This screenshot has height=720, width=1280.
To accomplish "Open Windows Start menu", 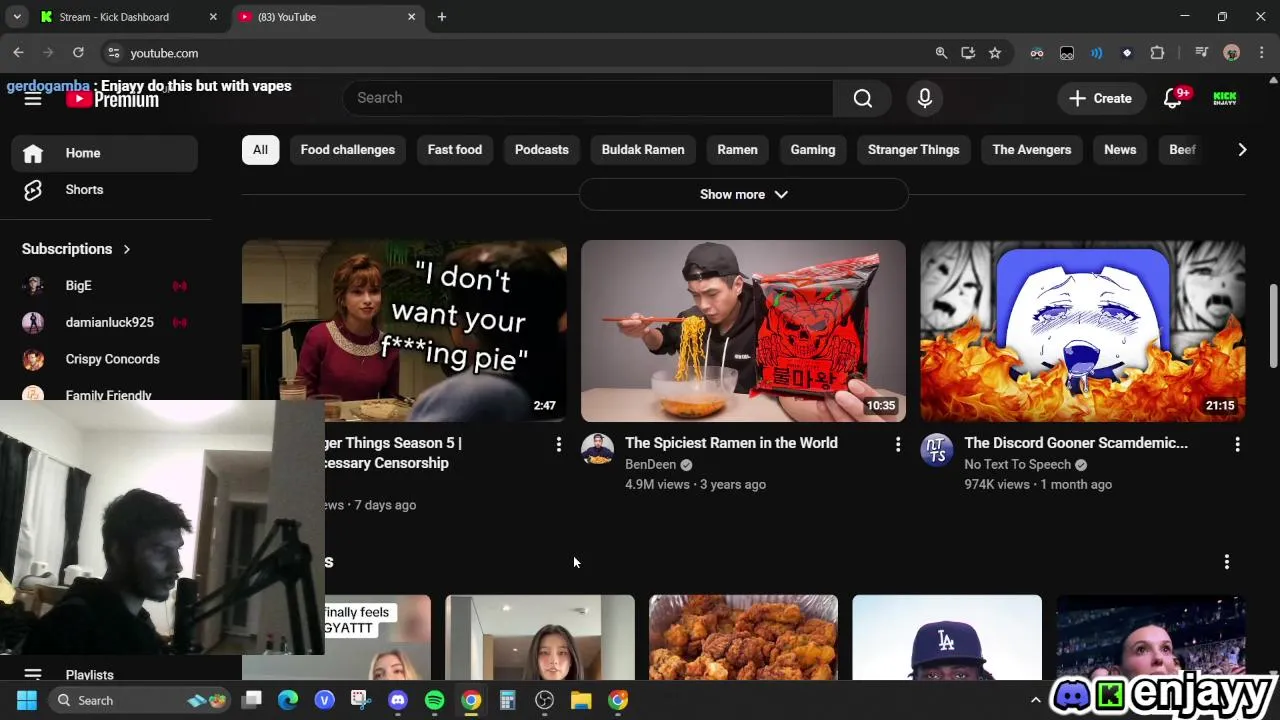I will [x=27, y=701].
